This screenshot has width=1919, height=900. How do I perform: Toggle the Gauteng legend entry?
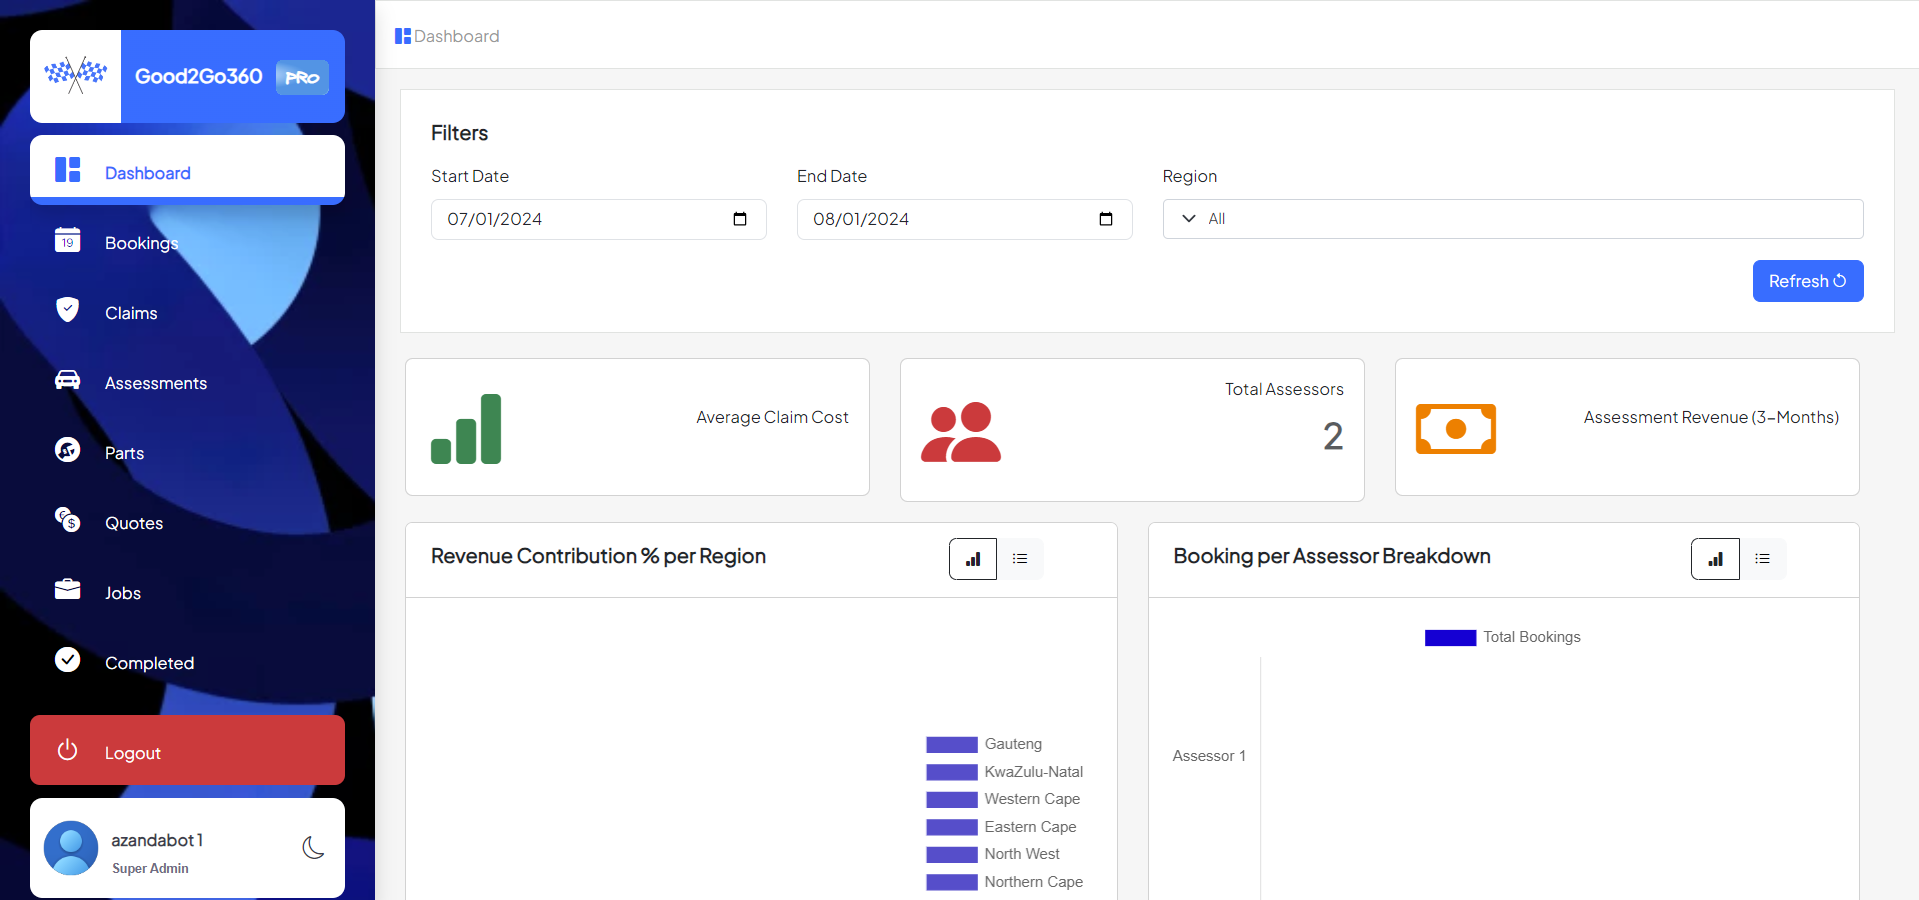(984, 744)
